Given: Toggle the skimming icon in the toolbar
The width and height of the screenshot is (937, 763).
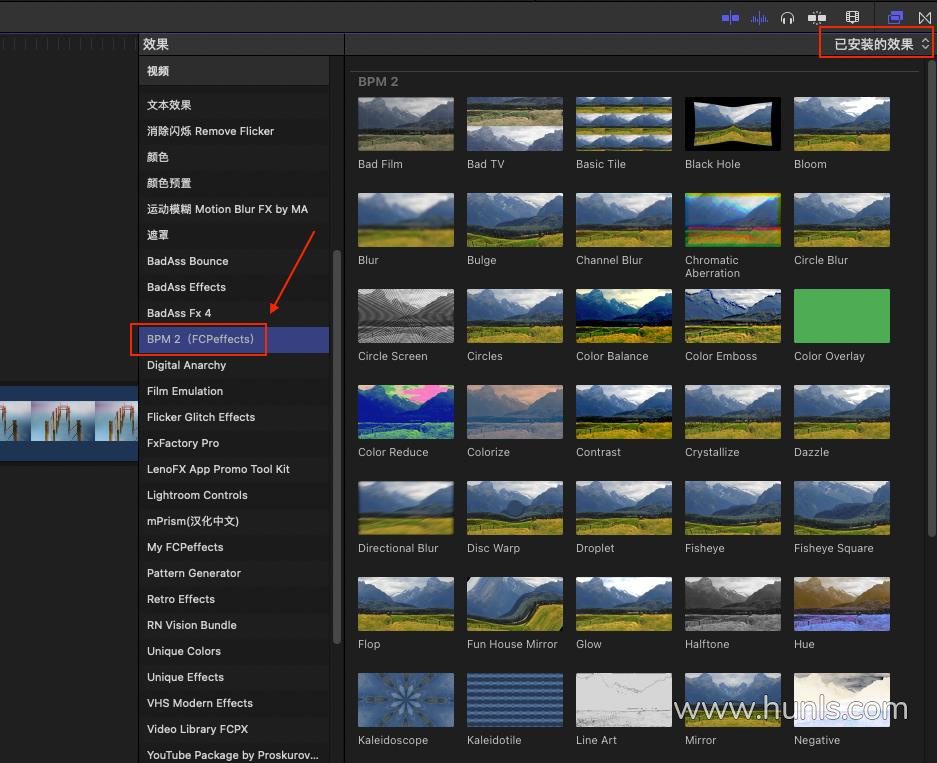Looking at the screenshot, I should [x=730, y=17].
